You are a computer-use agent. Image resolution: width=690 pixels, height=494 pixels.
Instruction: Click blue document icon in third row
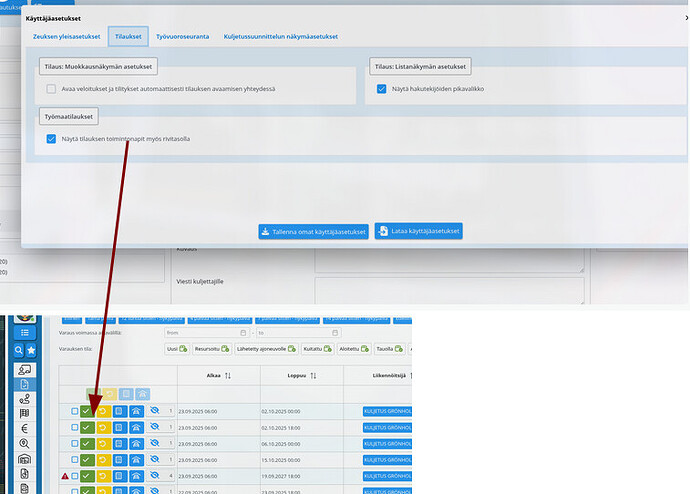click(119, 443)
